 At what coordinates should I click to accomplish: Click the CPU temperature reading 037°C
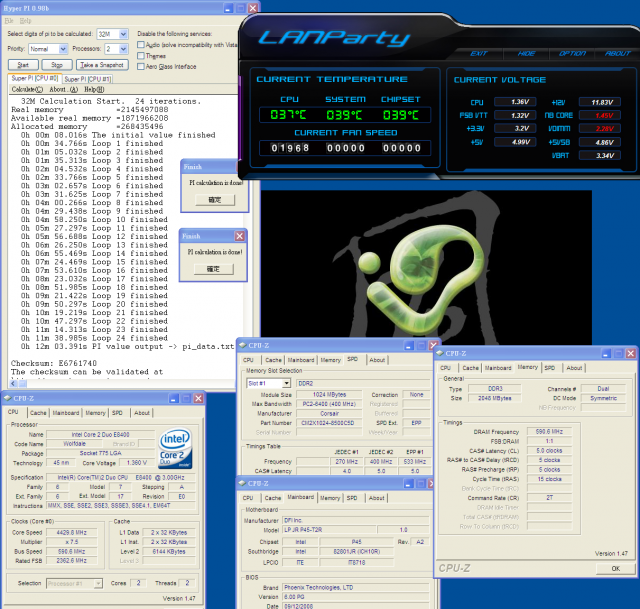click(x=288, y=115)
